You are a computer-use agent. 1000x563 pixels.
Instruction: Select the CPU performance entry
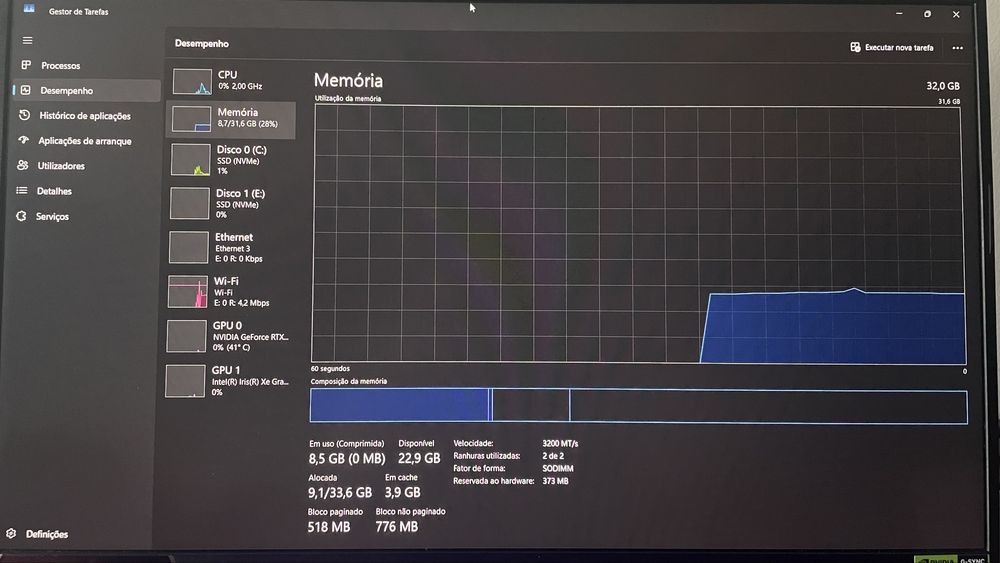pos(232,81)
